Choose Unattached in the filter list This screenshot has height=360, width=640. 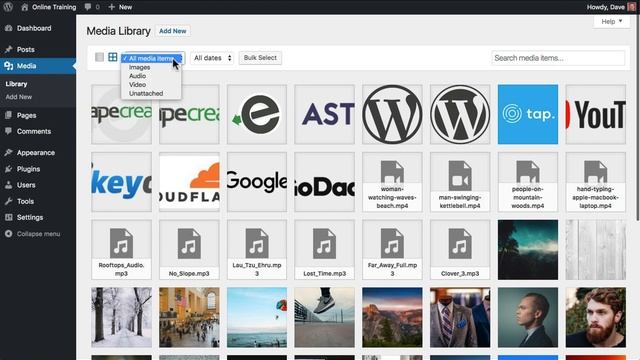tap(151, 93)
